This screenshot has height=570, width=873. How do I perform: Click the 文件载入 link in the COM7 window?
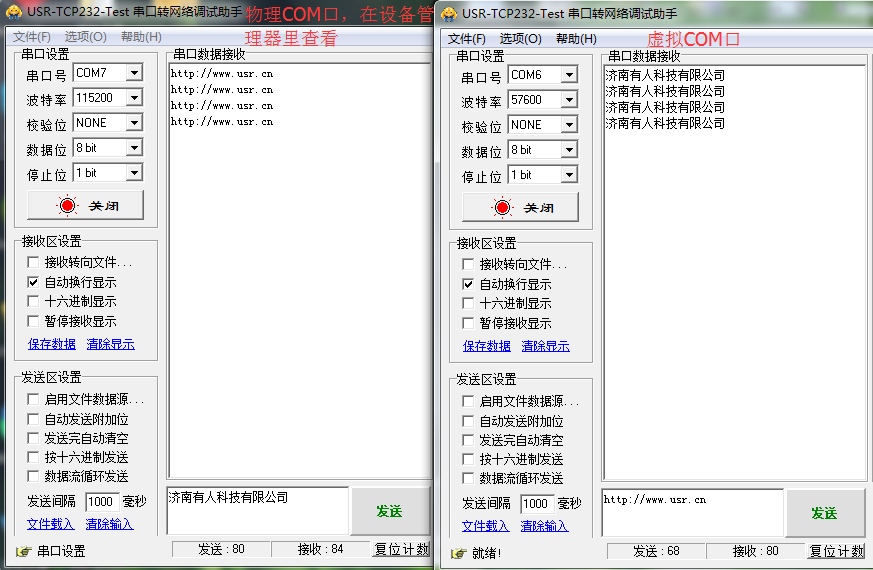coord(50,524)
